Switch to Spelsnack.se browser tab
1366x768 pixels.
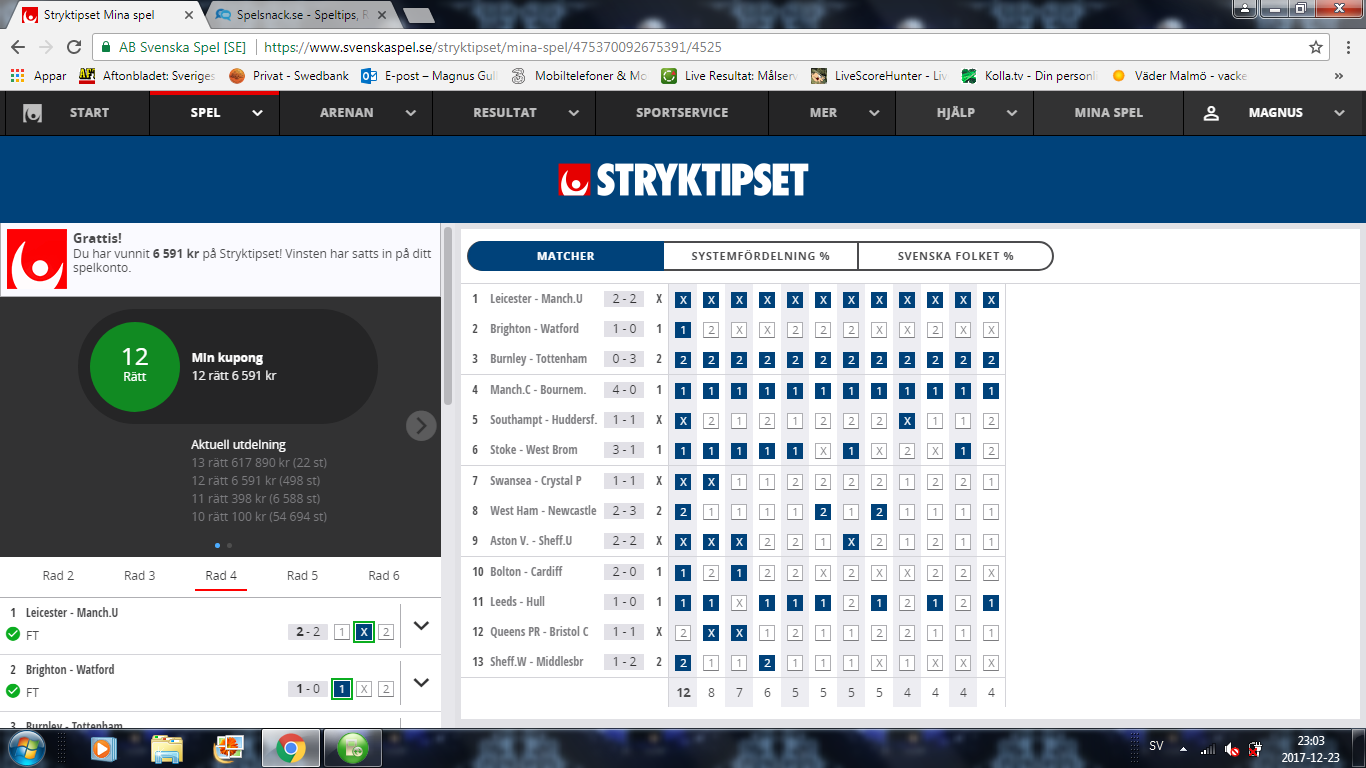point(303,15)
